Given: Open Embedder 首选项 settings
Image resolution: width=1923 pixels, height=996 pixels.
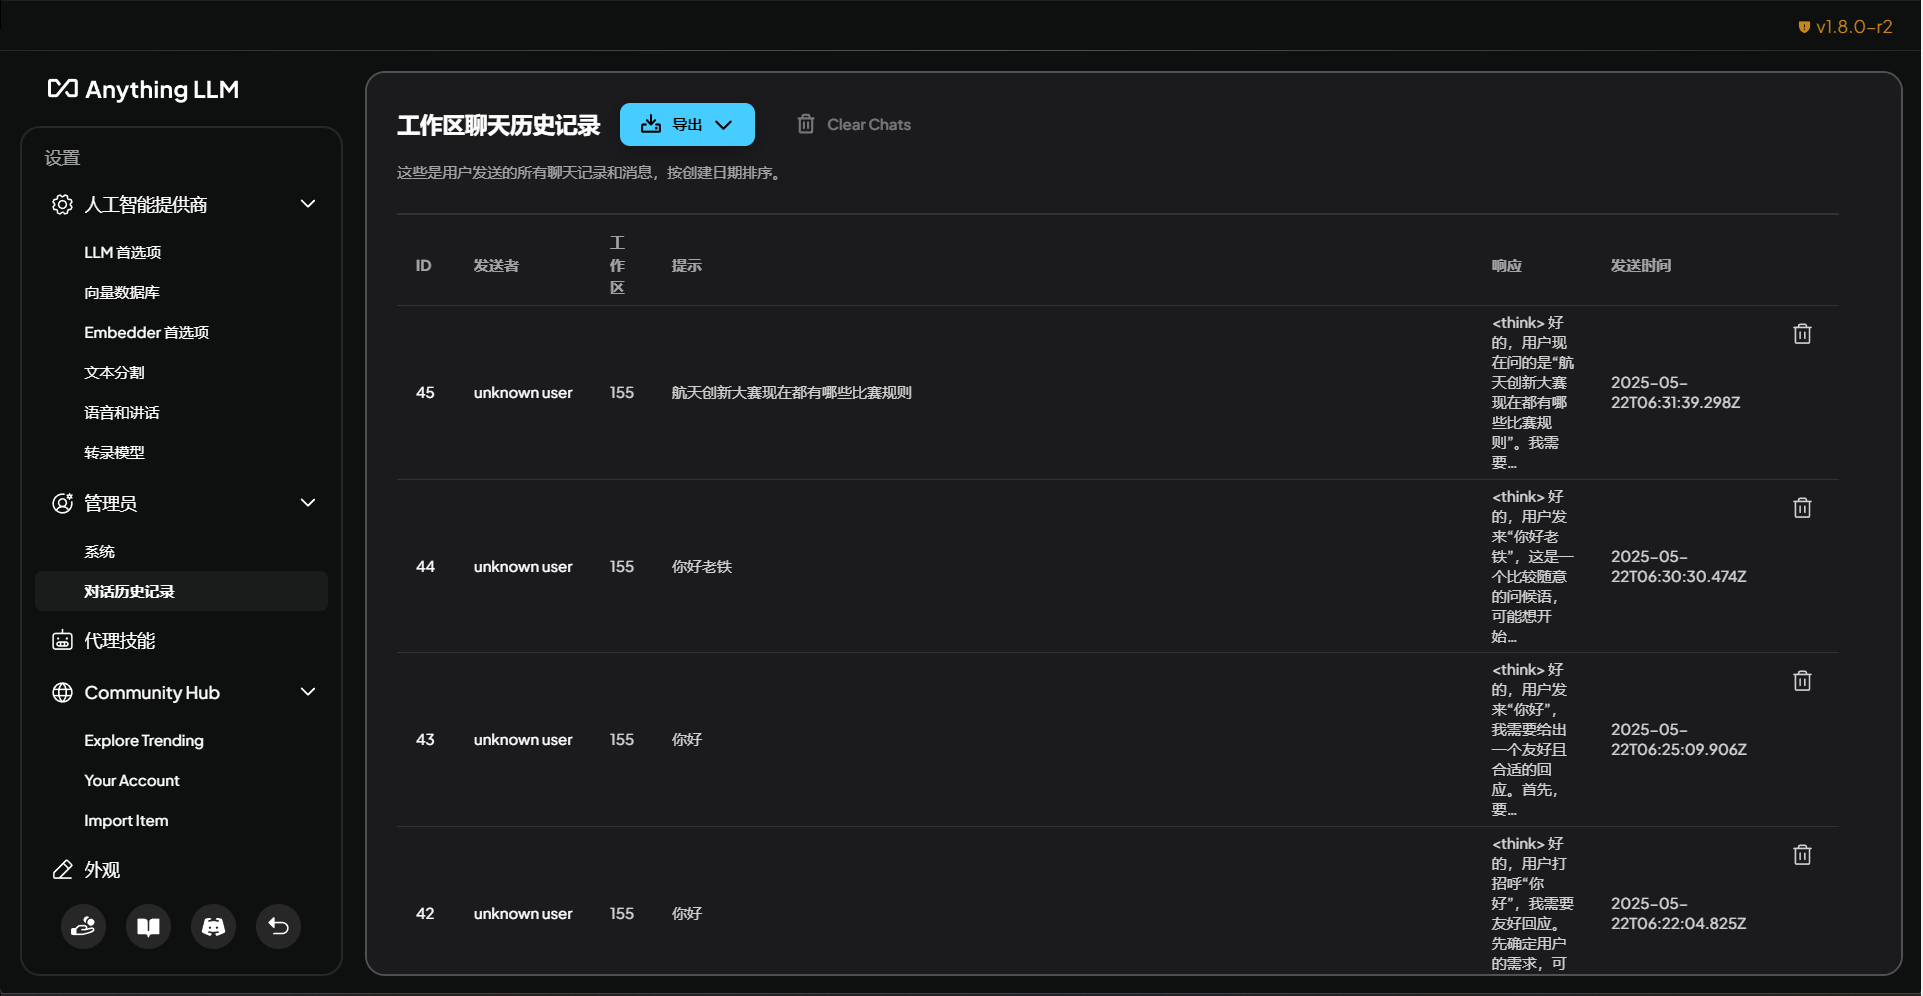Looking at the screenshot, I should click(147, 333).
